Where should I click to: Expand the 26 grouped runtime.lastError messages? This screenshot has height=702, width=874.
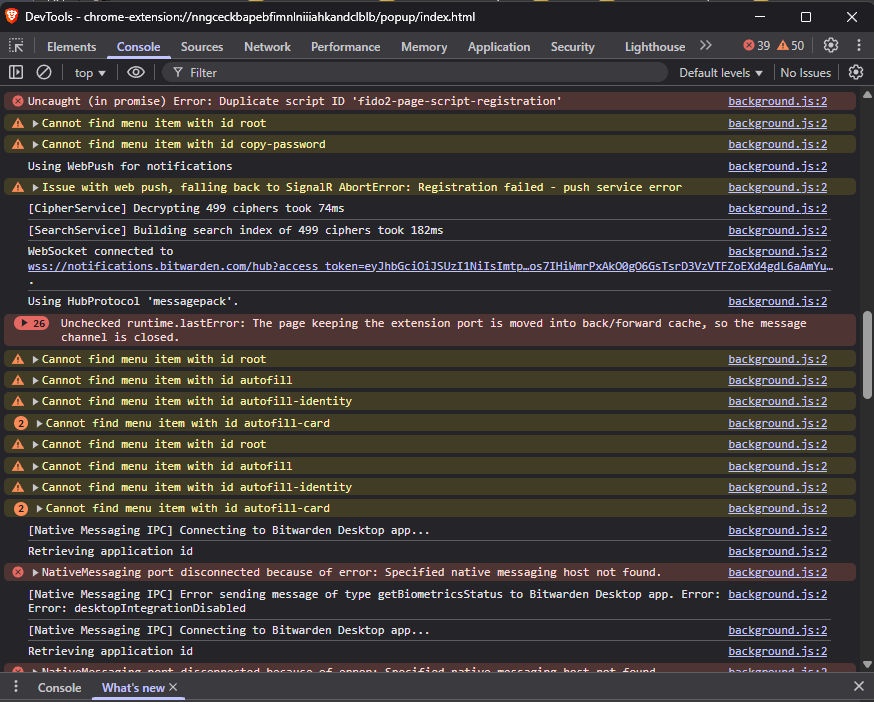(31, 323)
